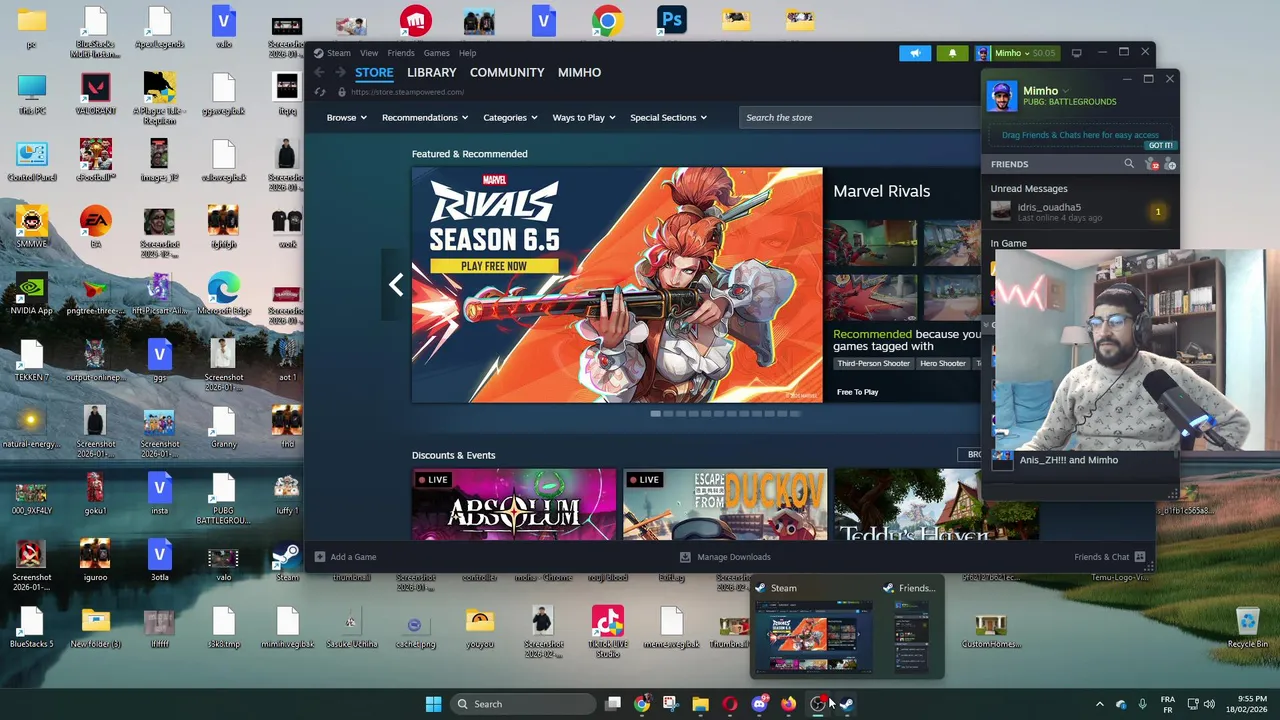Go back with Steam's back arrow

tap(319, 72)
